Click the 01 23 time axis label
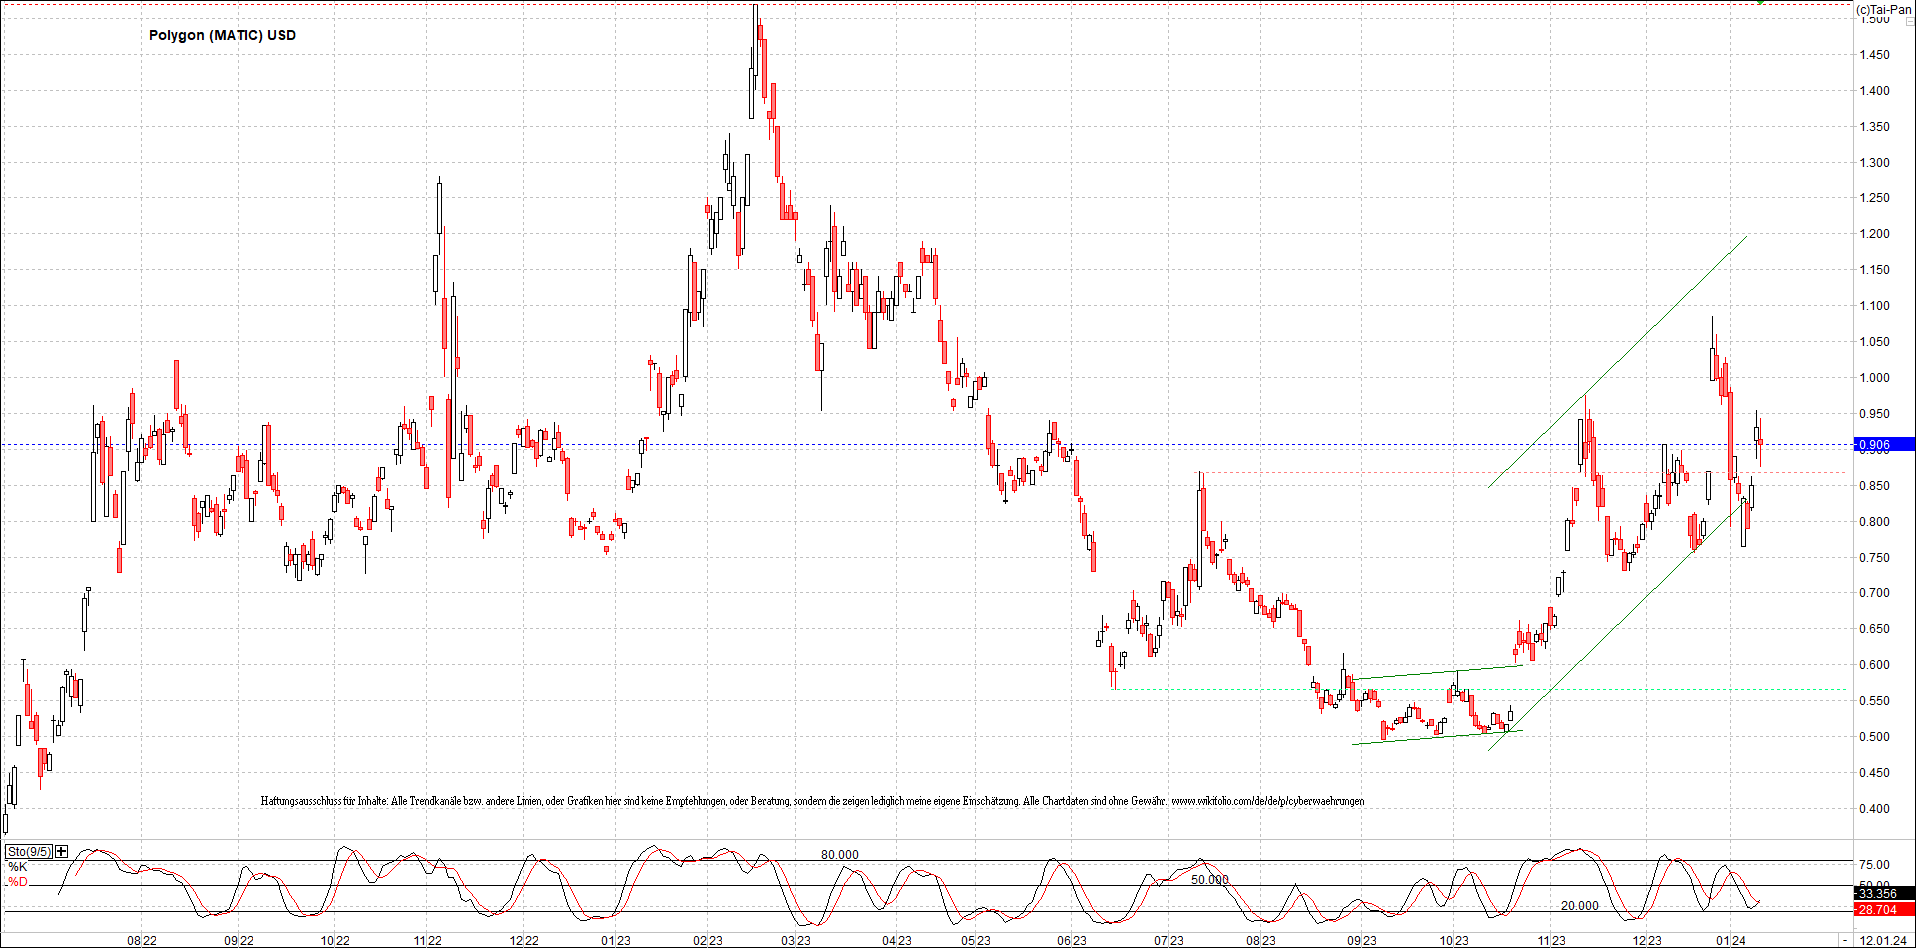Screen dimensions: 1916x948 (x=616, y=940)
